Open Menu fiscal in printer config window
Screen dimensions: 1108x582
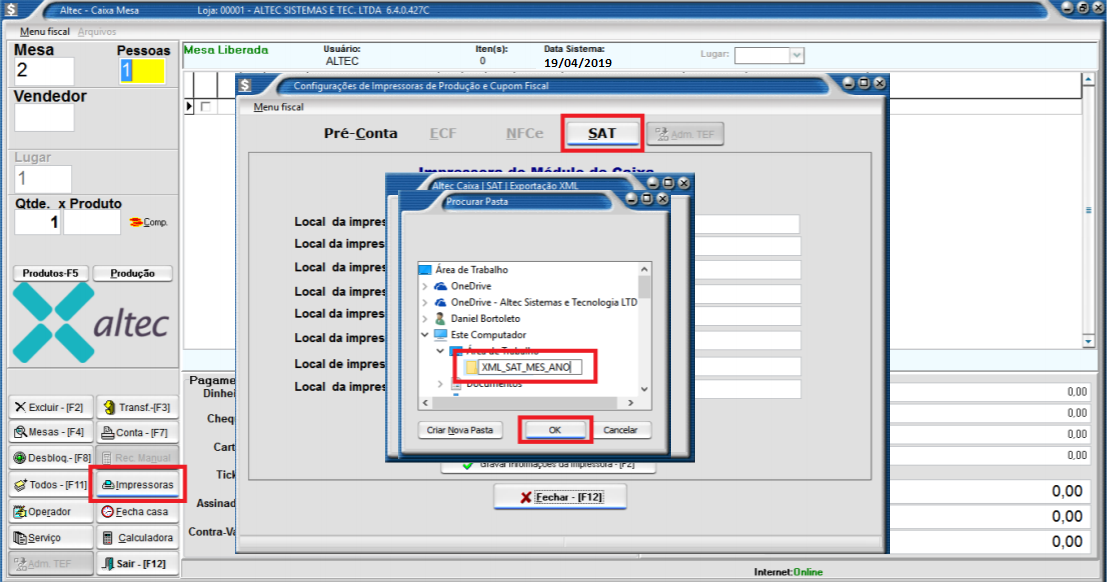[278, 107]
